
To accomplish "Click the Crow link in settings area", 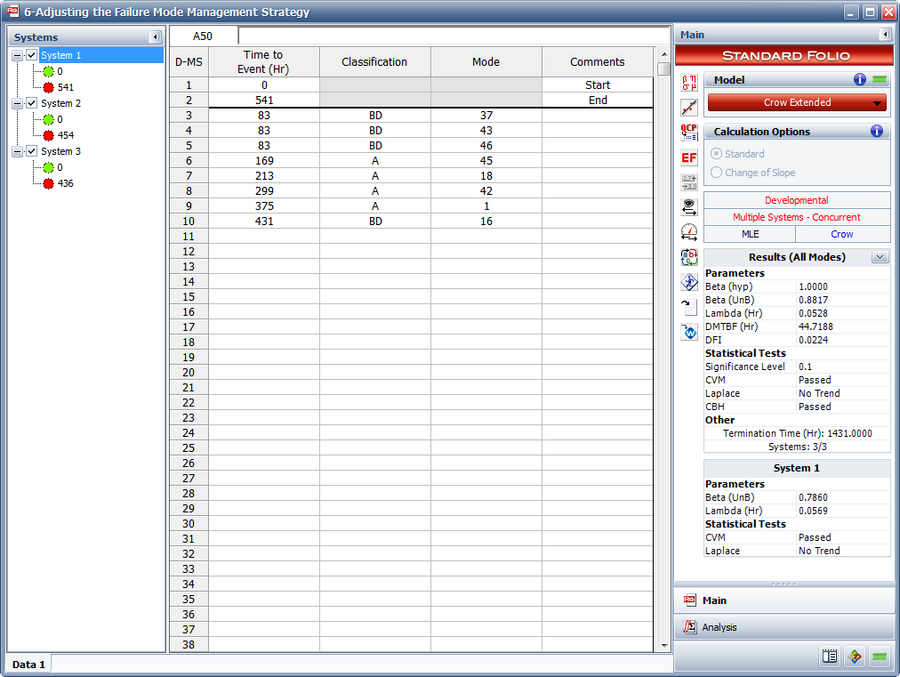I will click(842, 233).
